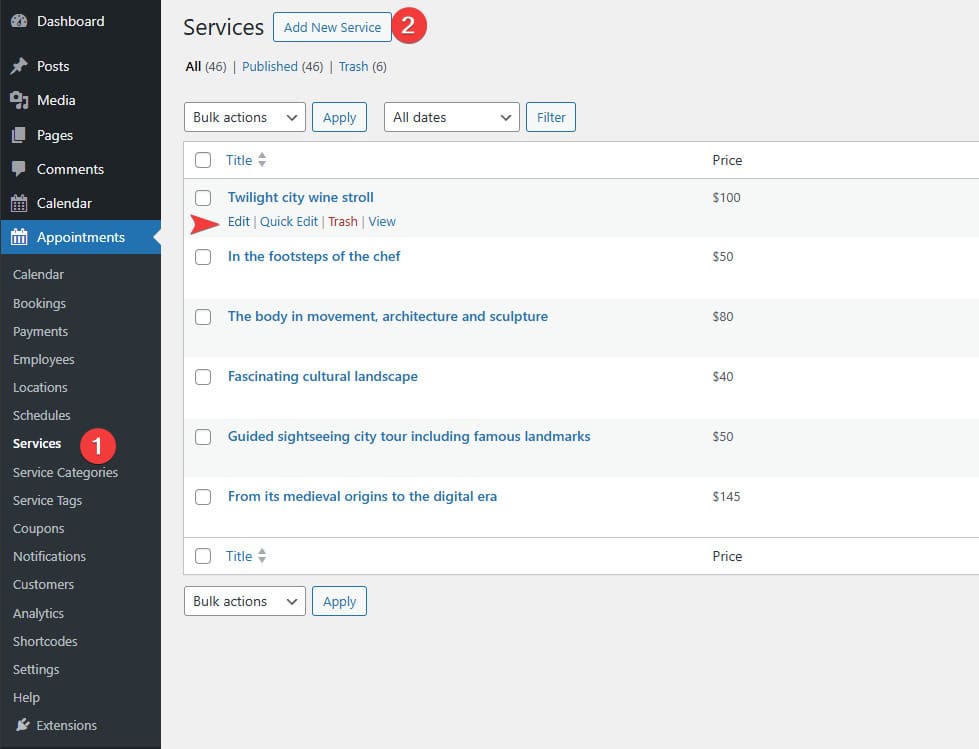Open the Bulk actions dropdown
The height and width of the screenshot is (749, 979).
(x=244, y=117)
